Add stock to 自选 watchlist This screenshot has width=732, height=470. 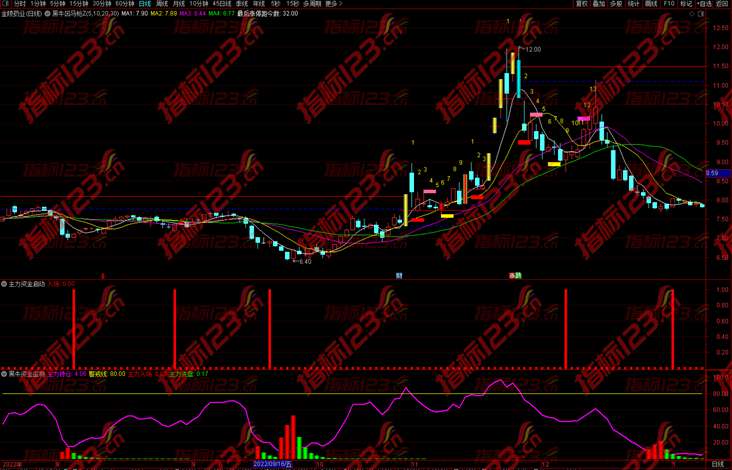[702, 4]
